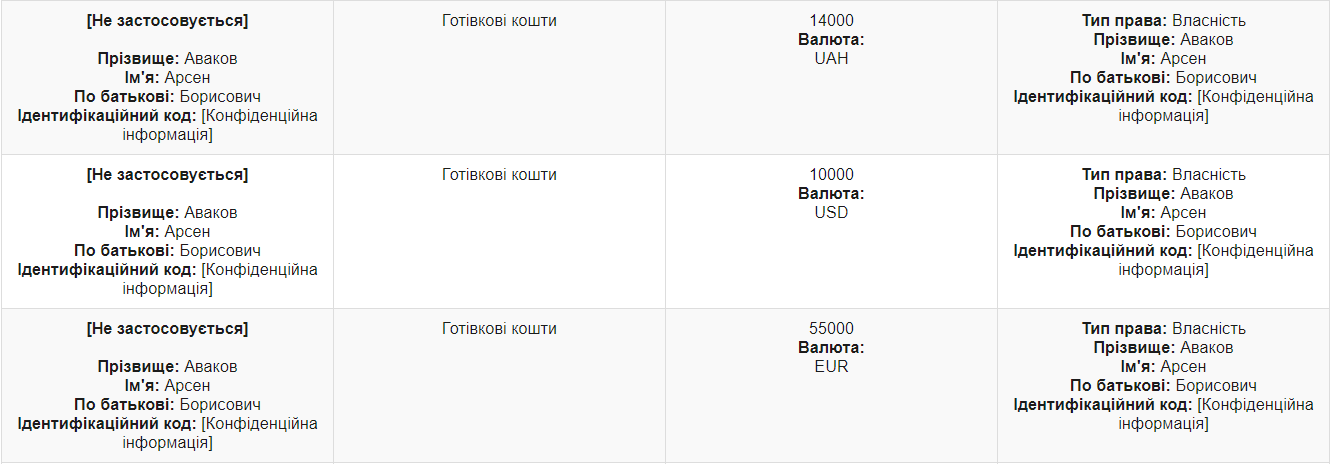Click the 10000 amount value
Screen dimensions: 1330x464
point(831,174)
